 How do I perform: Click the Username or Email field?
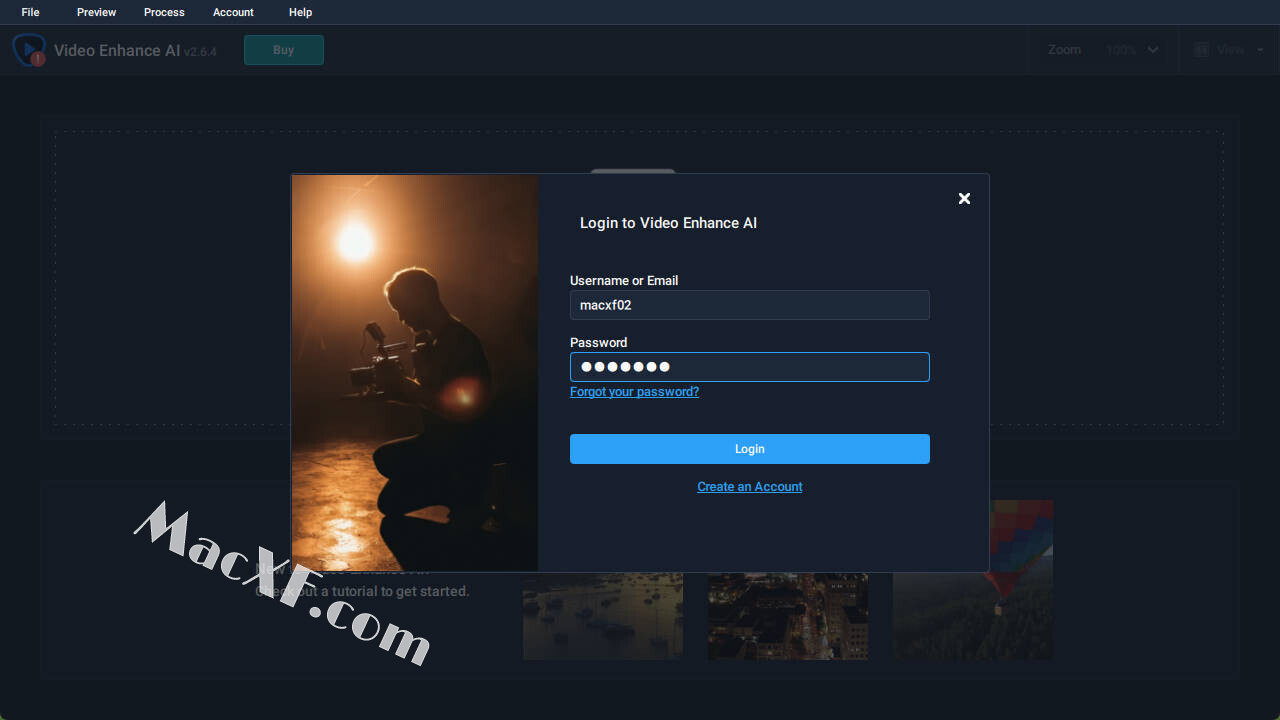pos(750,305)
